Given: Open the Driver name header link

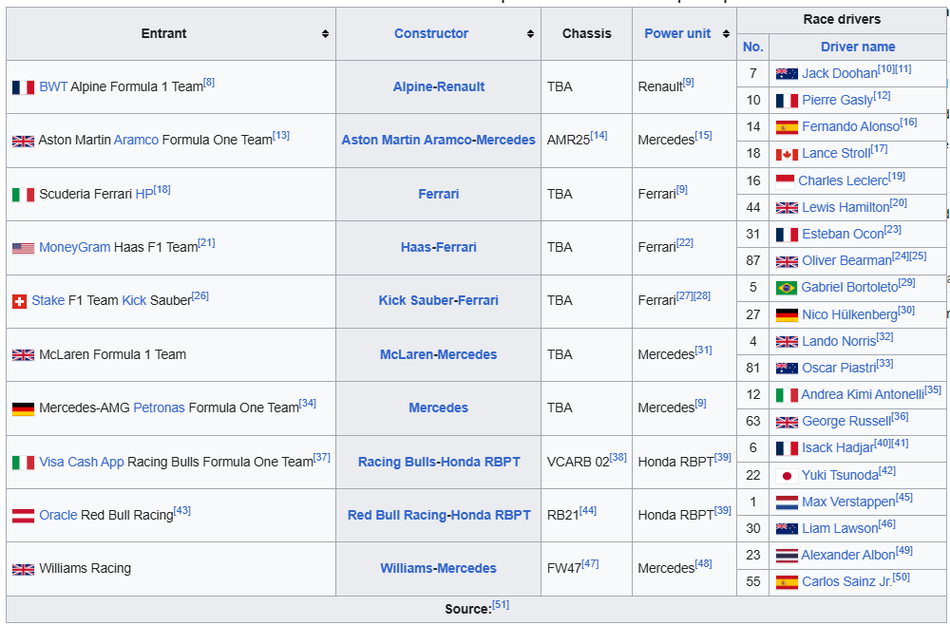Looking at the screenshot, I should (857, 47).
